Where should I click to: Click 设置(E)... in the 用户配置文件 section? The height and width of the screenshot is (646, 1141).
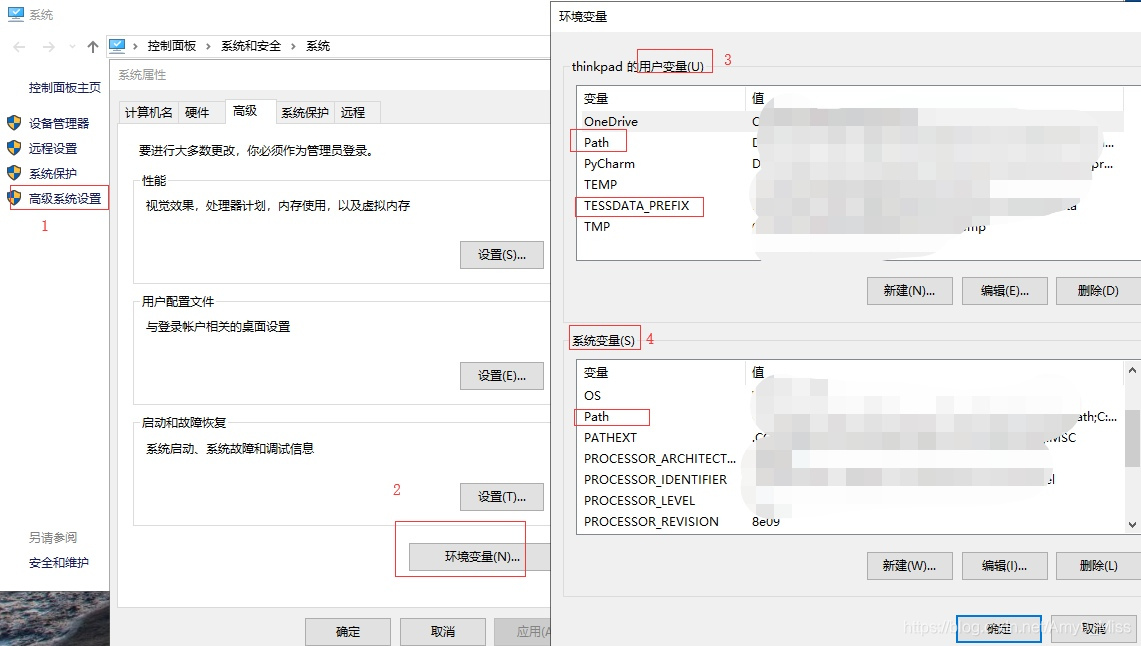point(501,375)
